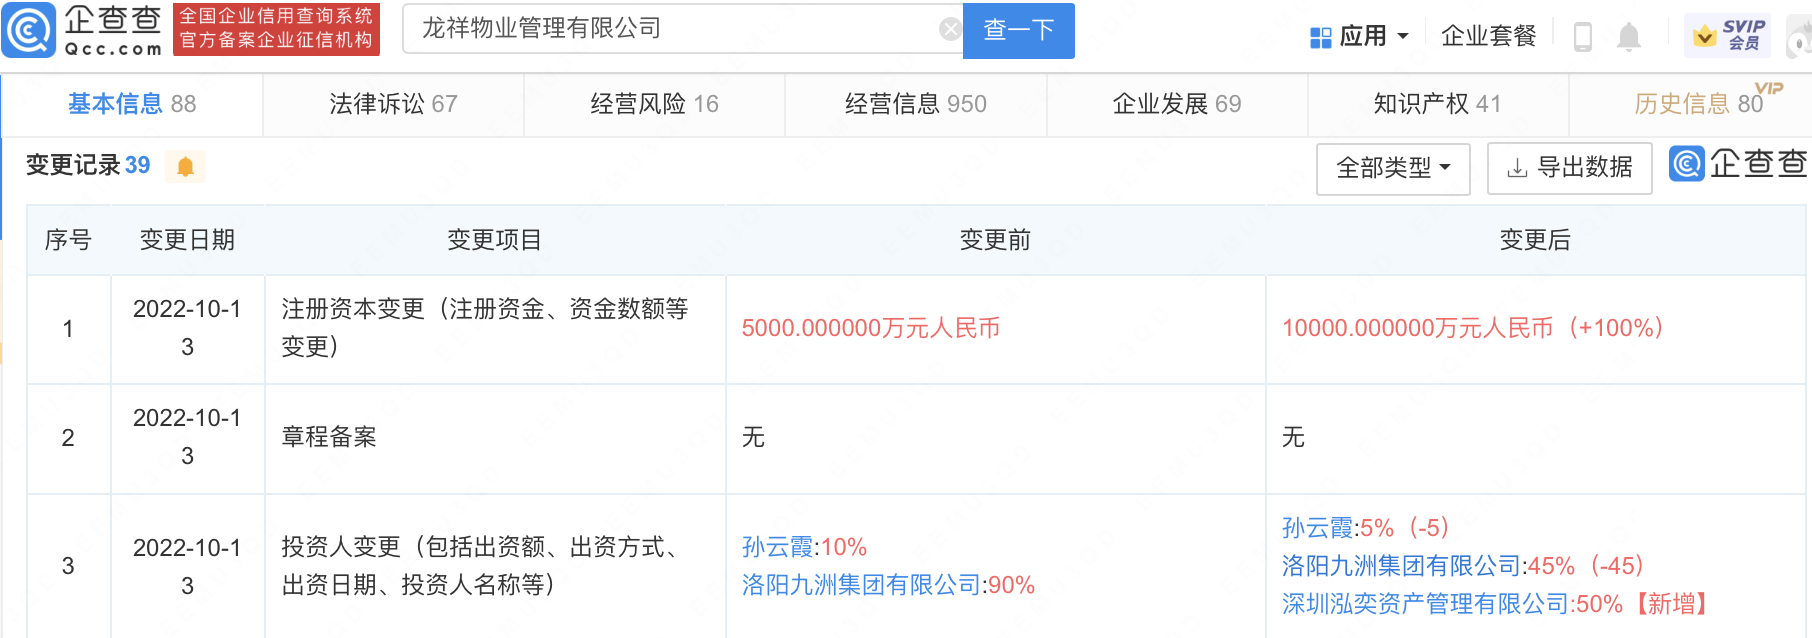Click the 全国企业信用查询系统 red banner
Viewport: 1812px width, 638px height.
point(276,29)
